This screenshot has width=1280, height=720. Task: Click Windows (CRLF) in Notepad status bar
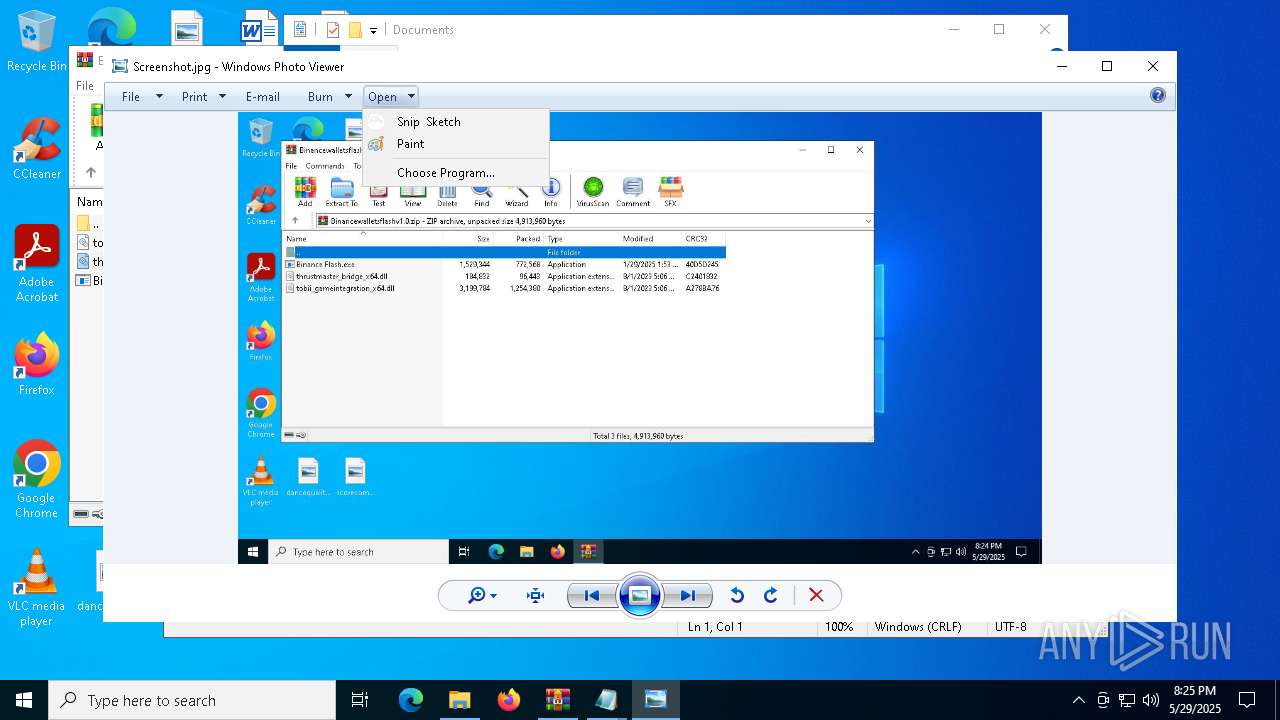click(x=918, y=627)
